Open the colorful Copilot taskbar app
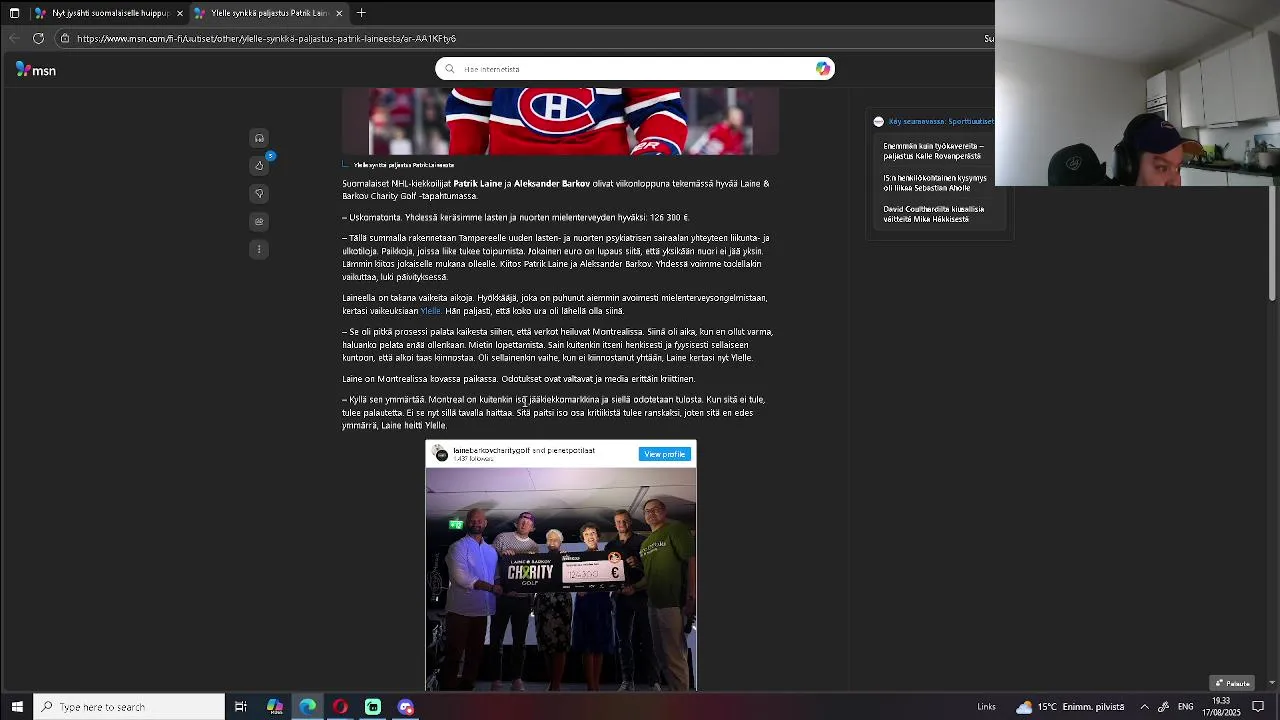This screenshot has width=1280, height=720. click(275, 707)
